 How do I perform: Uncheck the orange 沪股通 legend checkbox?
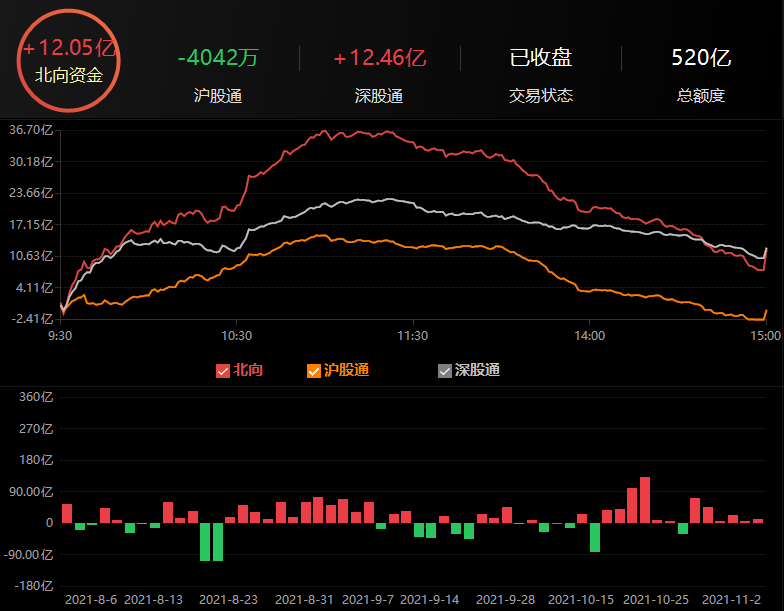pyautogui.click(x=314, y=371)
